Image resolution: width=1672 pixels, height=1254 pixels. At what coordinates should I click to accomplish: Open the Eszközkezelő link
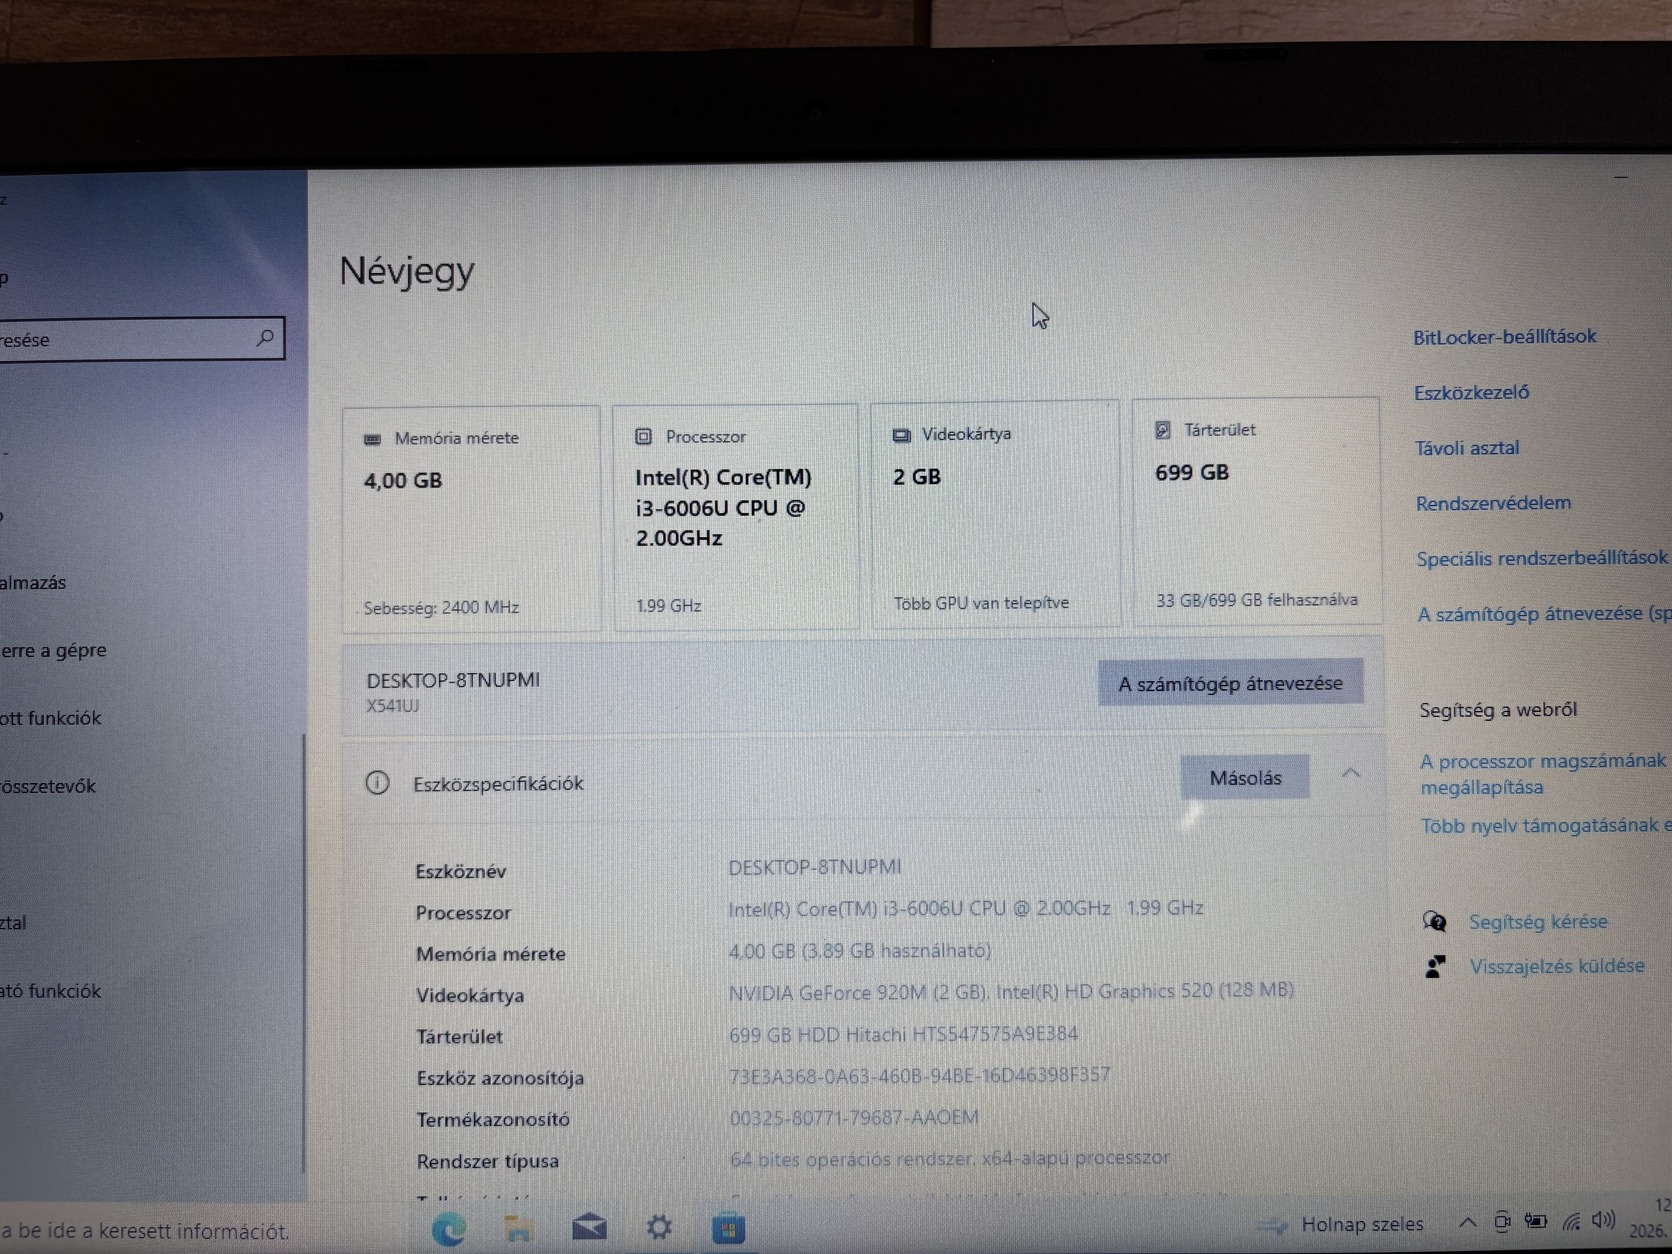coord(1471,392)
